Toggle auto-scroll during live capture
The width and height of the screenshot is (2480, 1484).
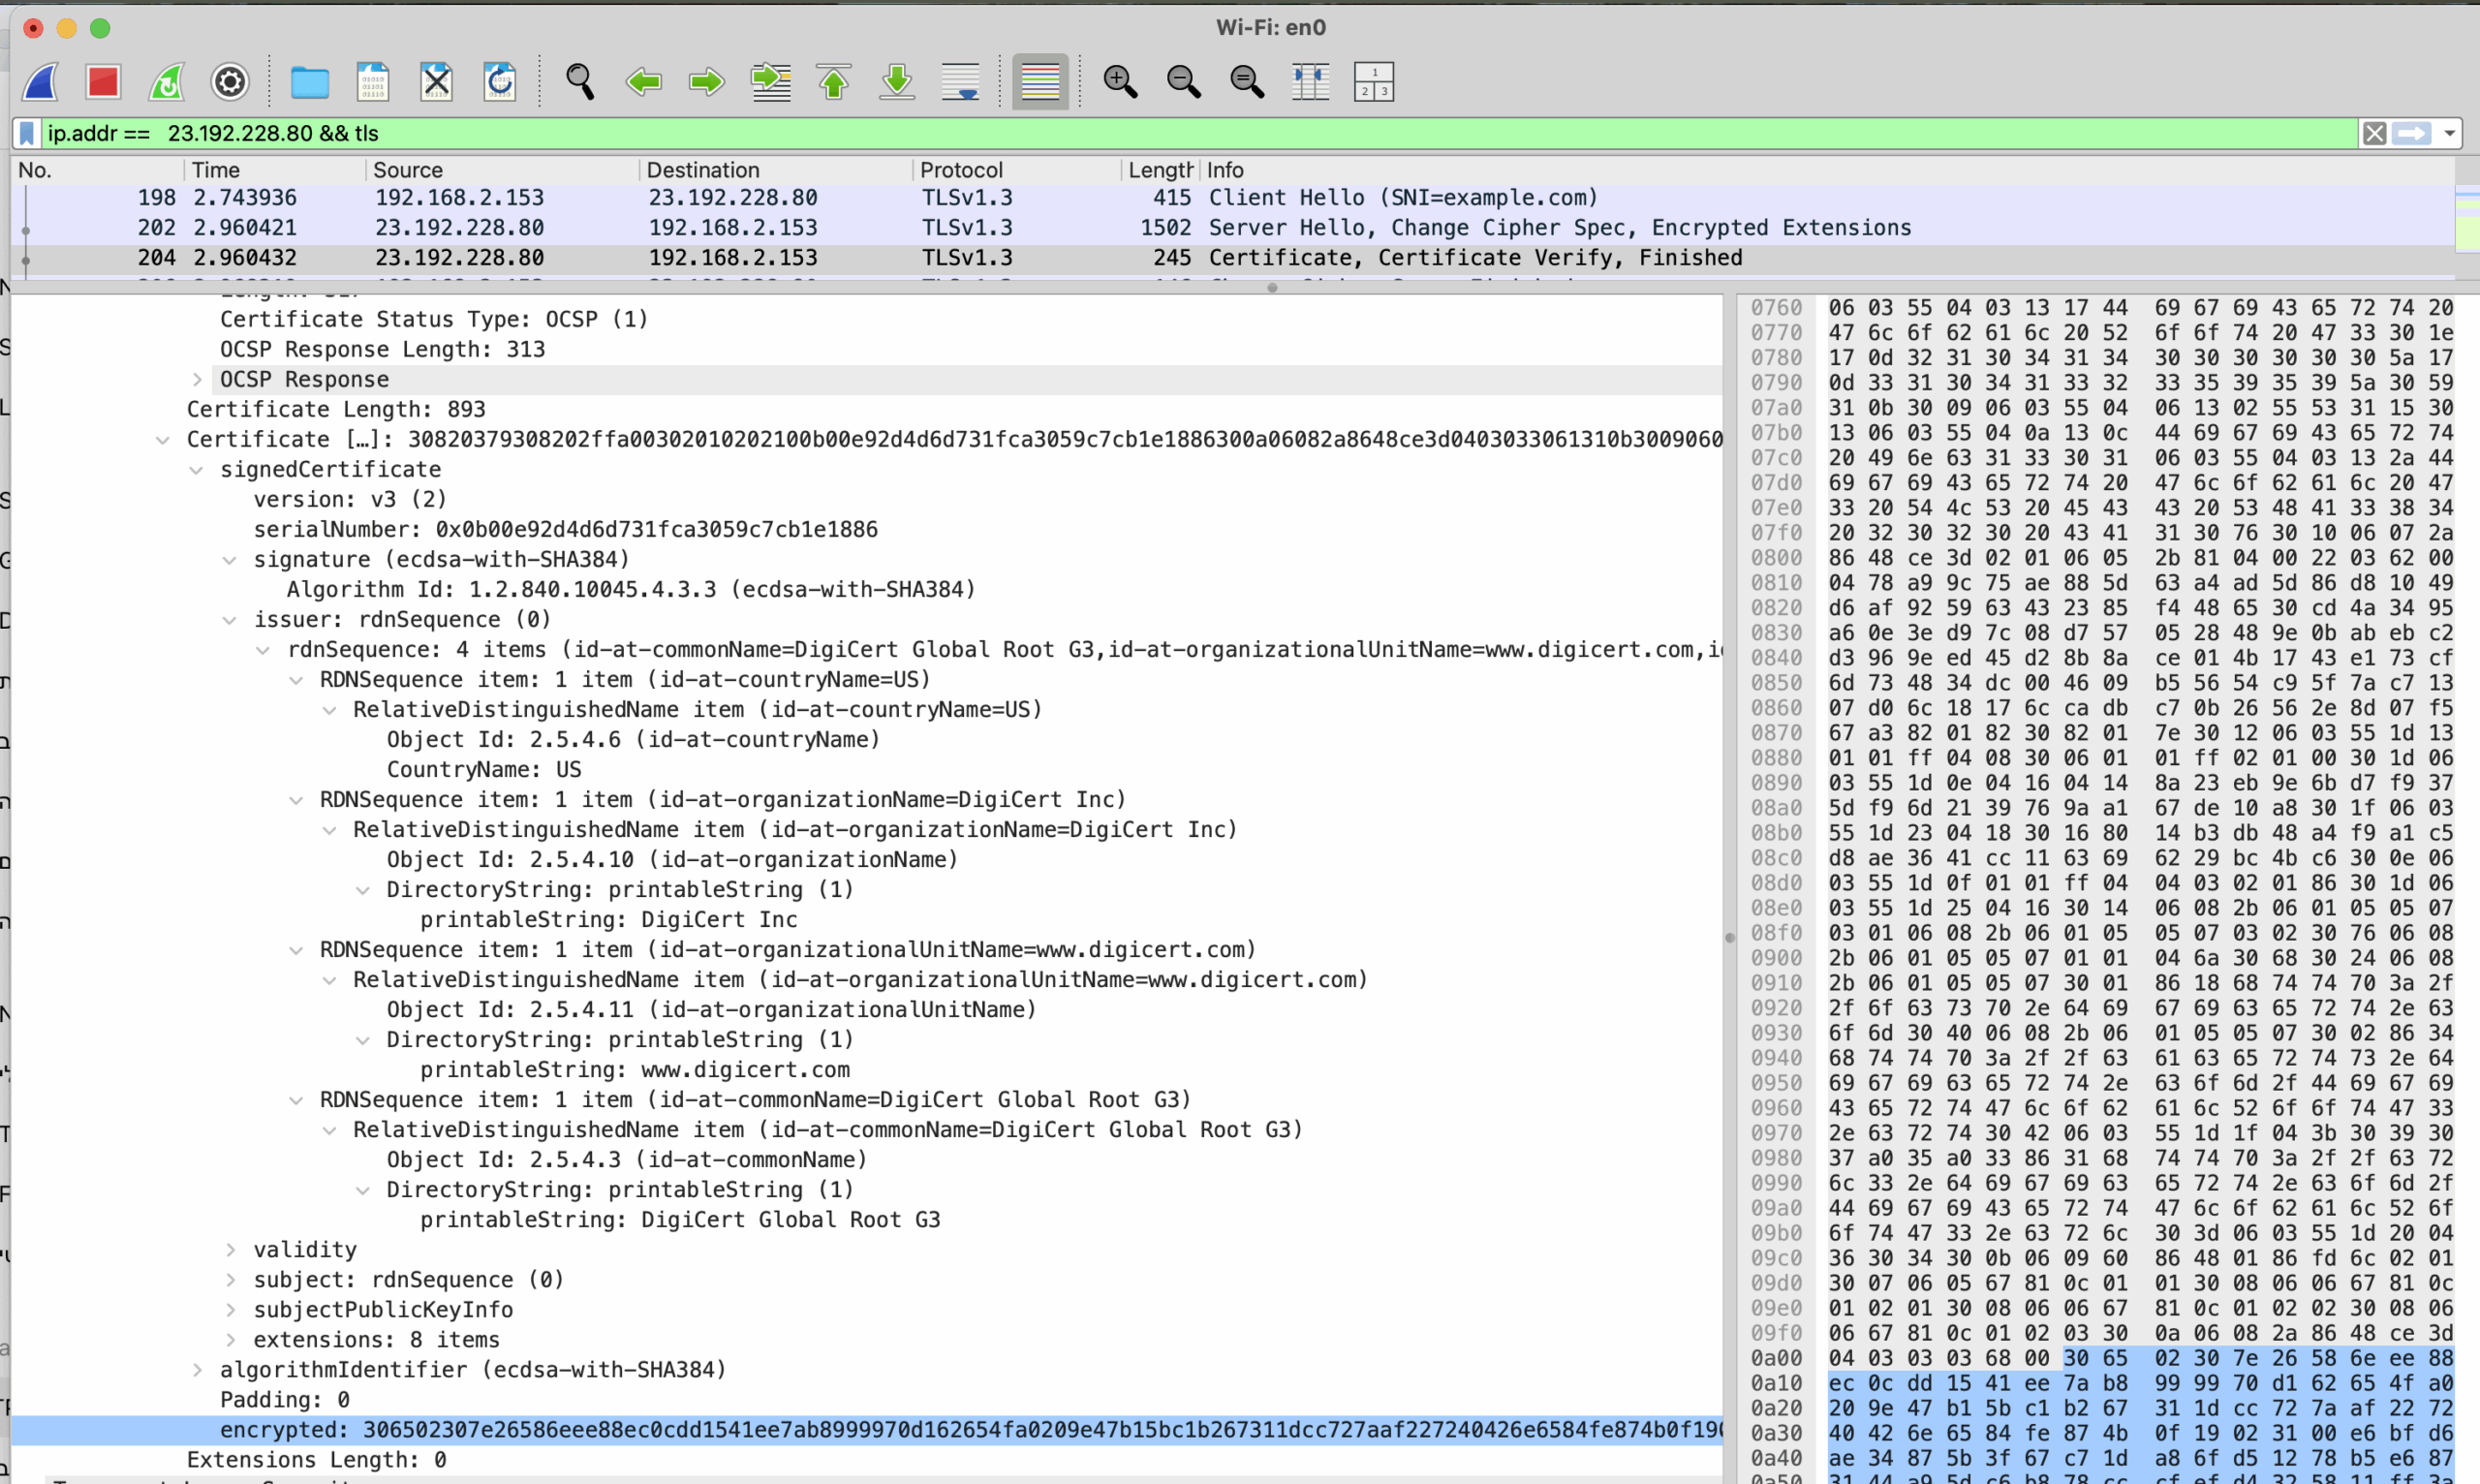(x=961, y=81)
